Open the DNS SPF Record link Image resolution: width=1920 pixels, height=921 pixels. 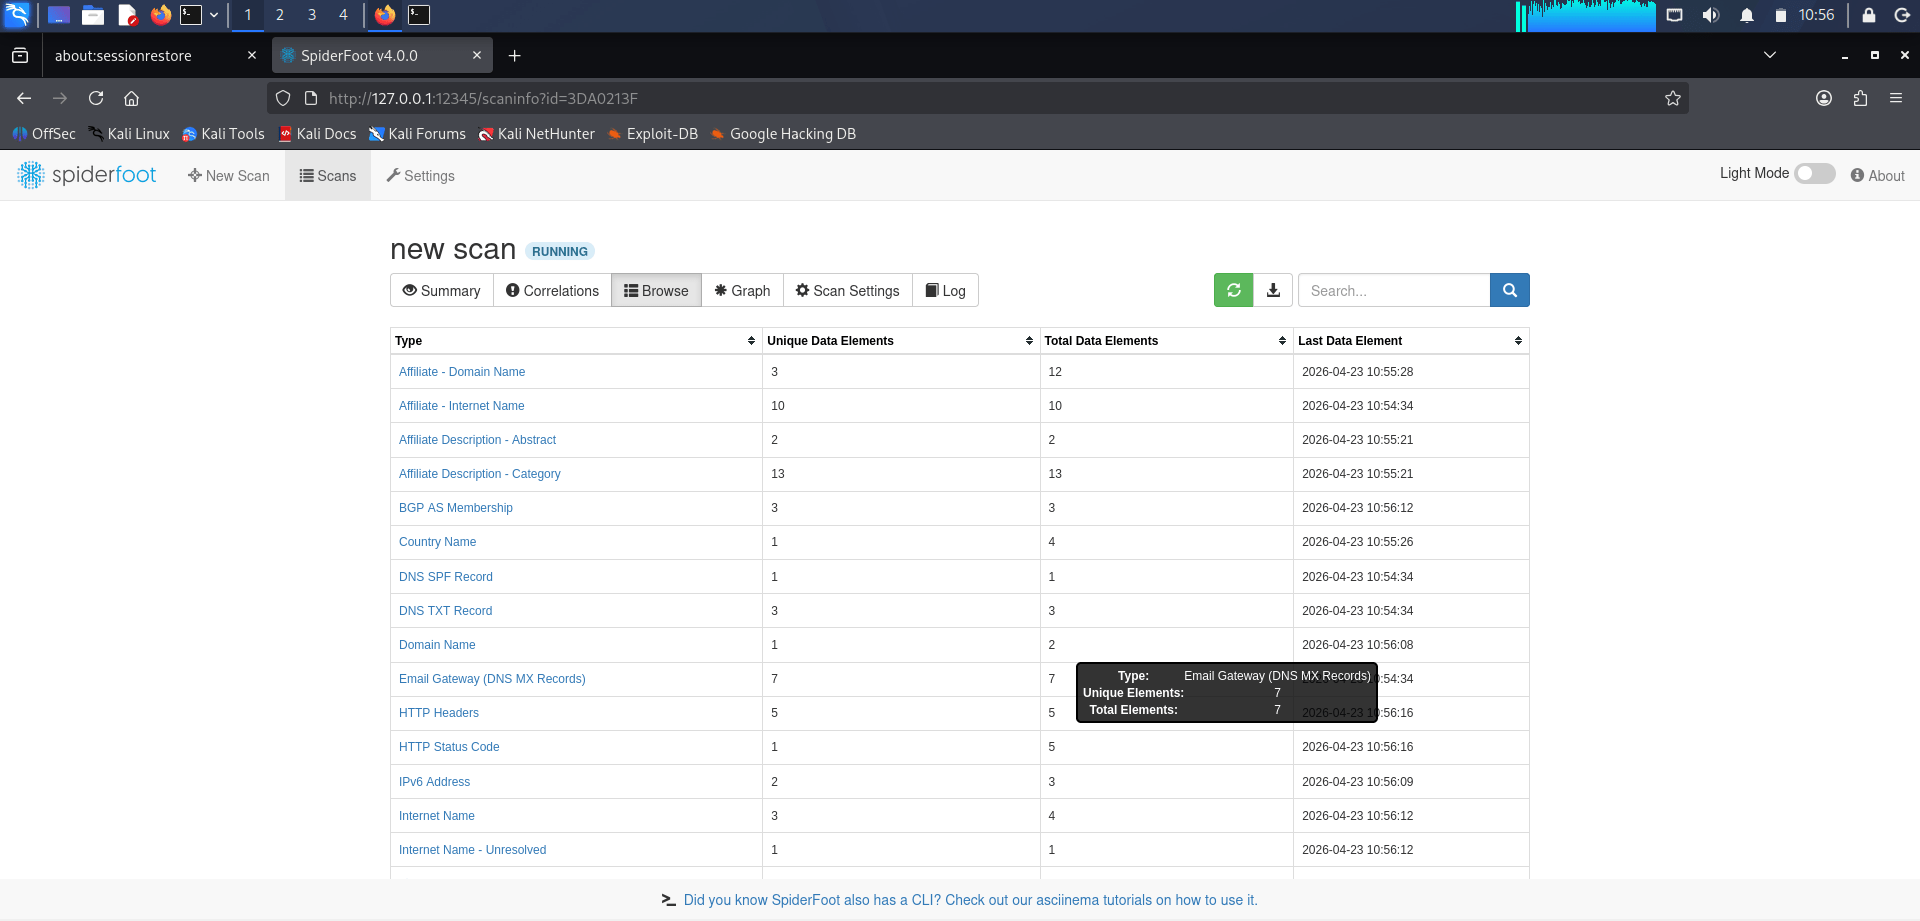pyautogui.click(x=446, y=577)
